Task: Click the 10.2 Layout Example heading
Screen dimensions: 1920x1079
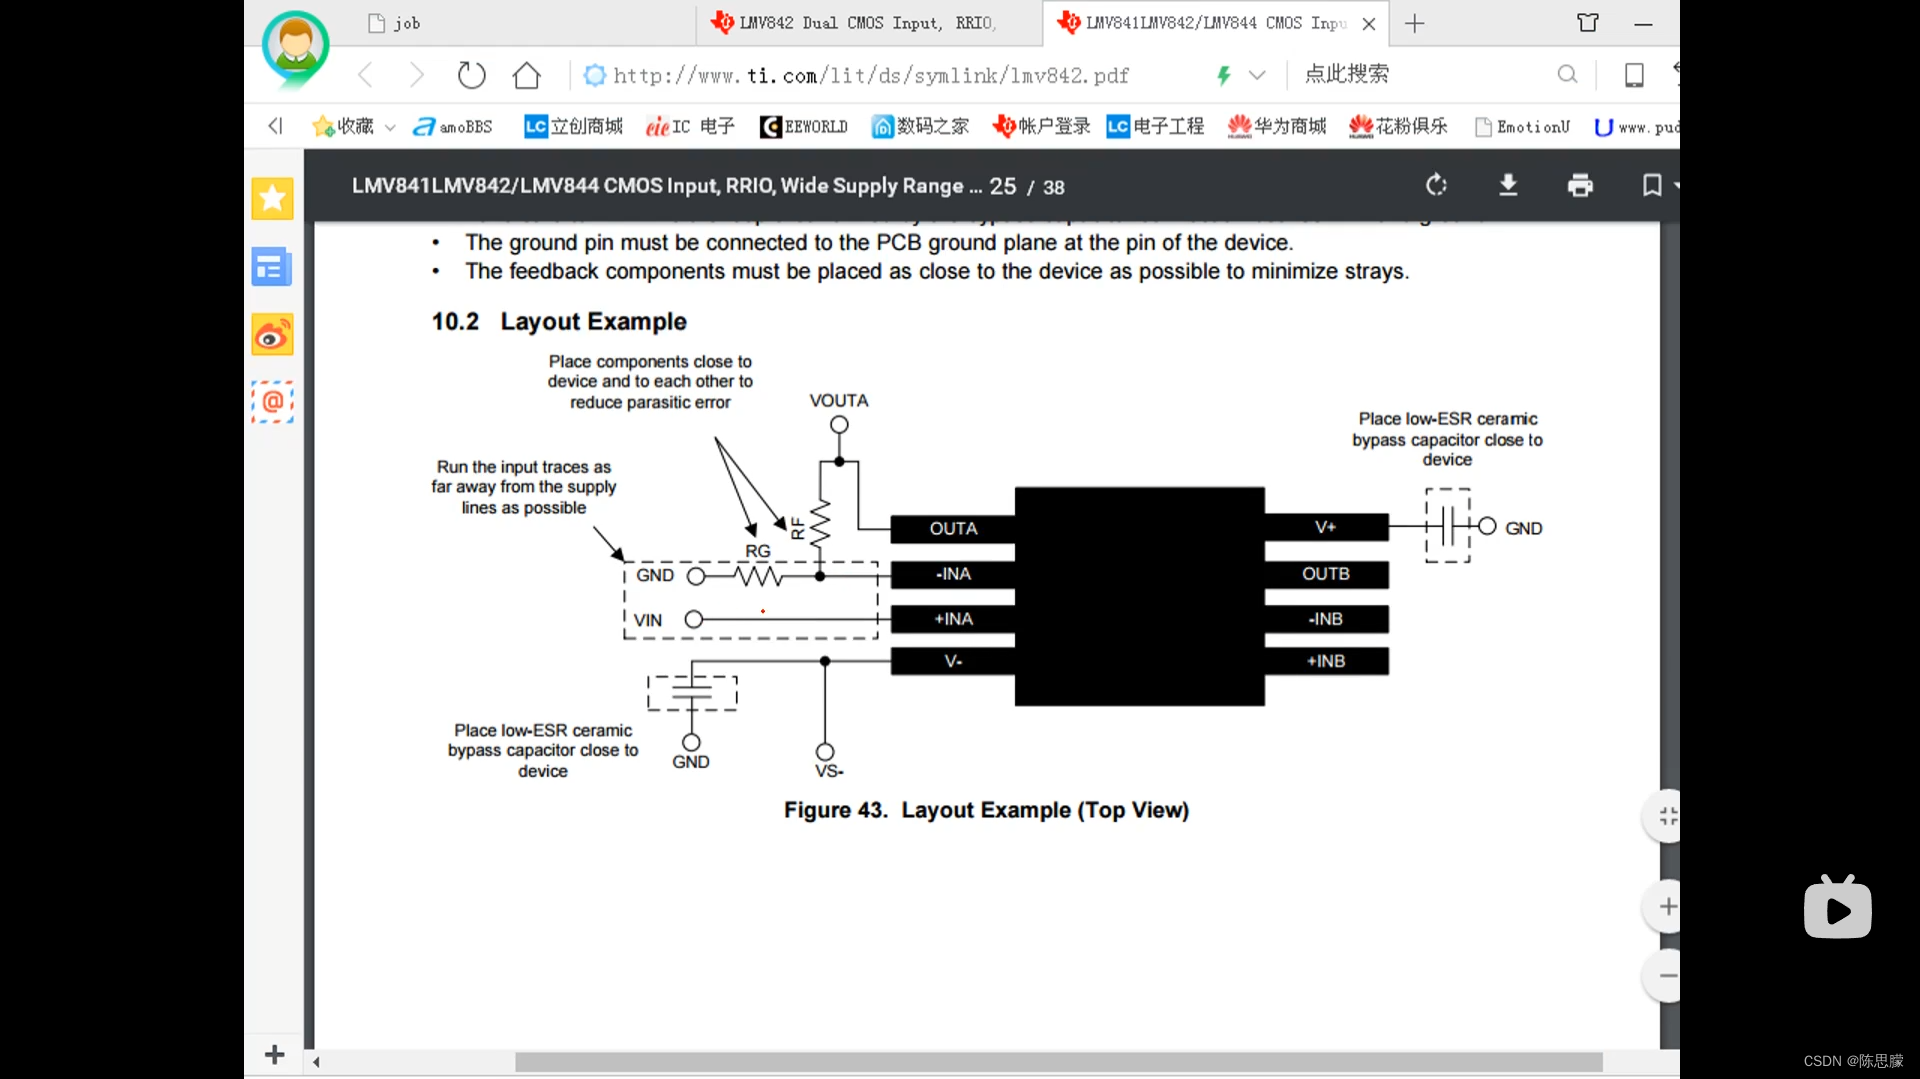Action: pos(559,321)
